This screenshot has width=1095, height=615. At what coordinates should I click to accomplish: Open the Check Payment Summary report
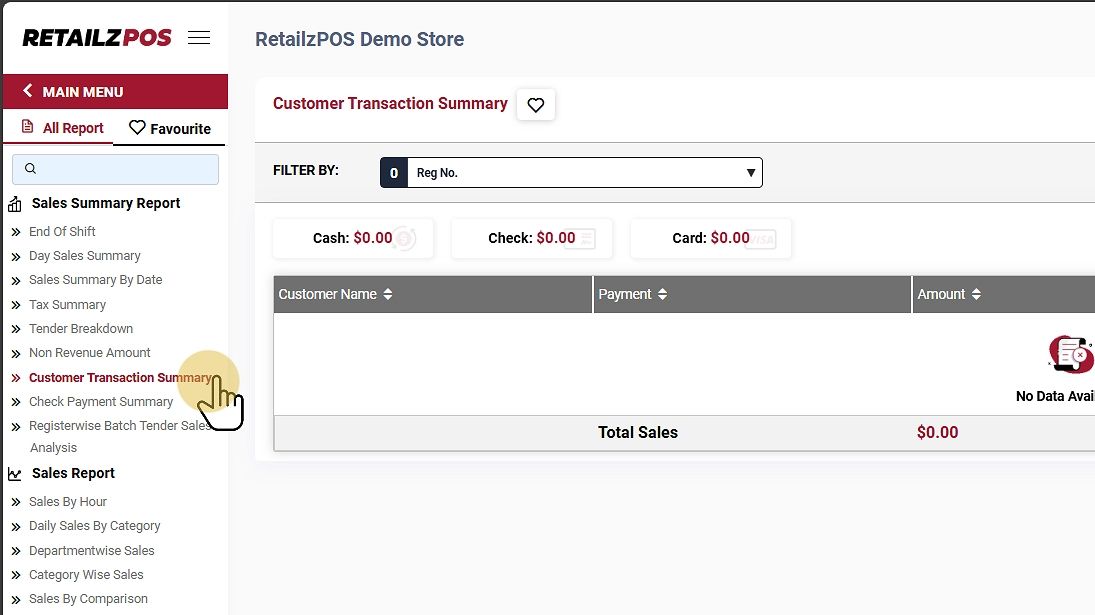[x=100, y=402]
